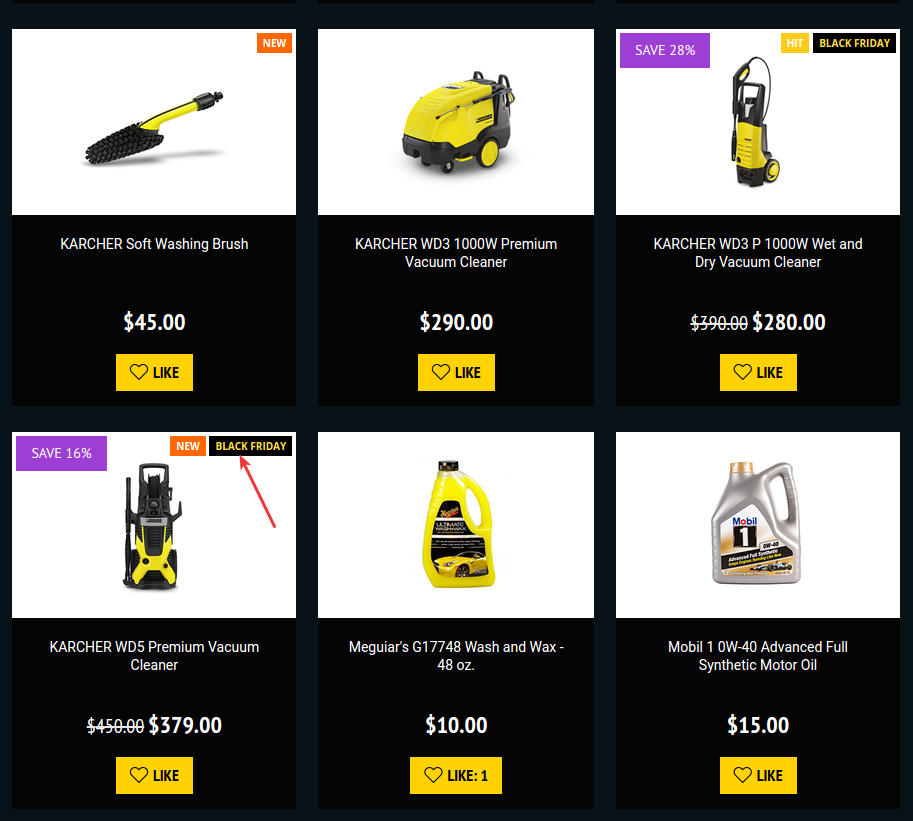Image resolution: width=913 pixels, height=821 pixels.
Task: Open Mobil 1 0W-40 Advanced title link
Action: 758,656
